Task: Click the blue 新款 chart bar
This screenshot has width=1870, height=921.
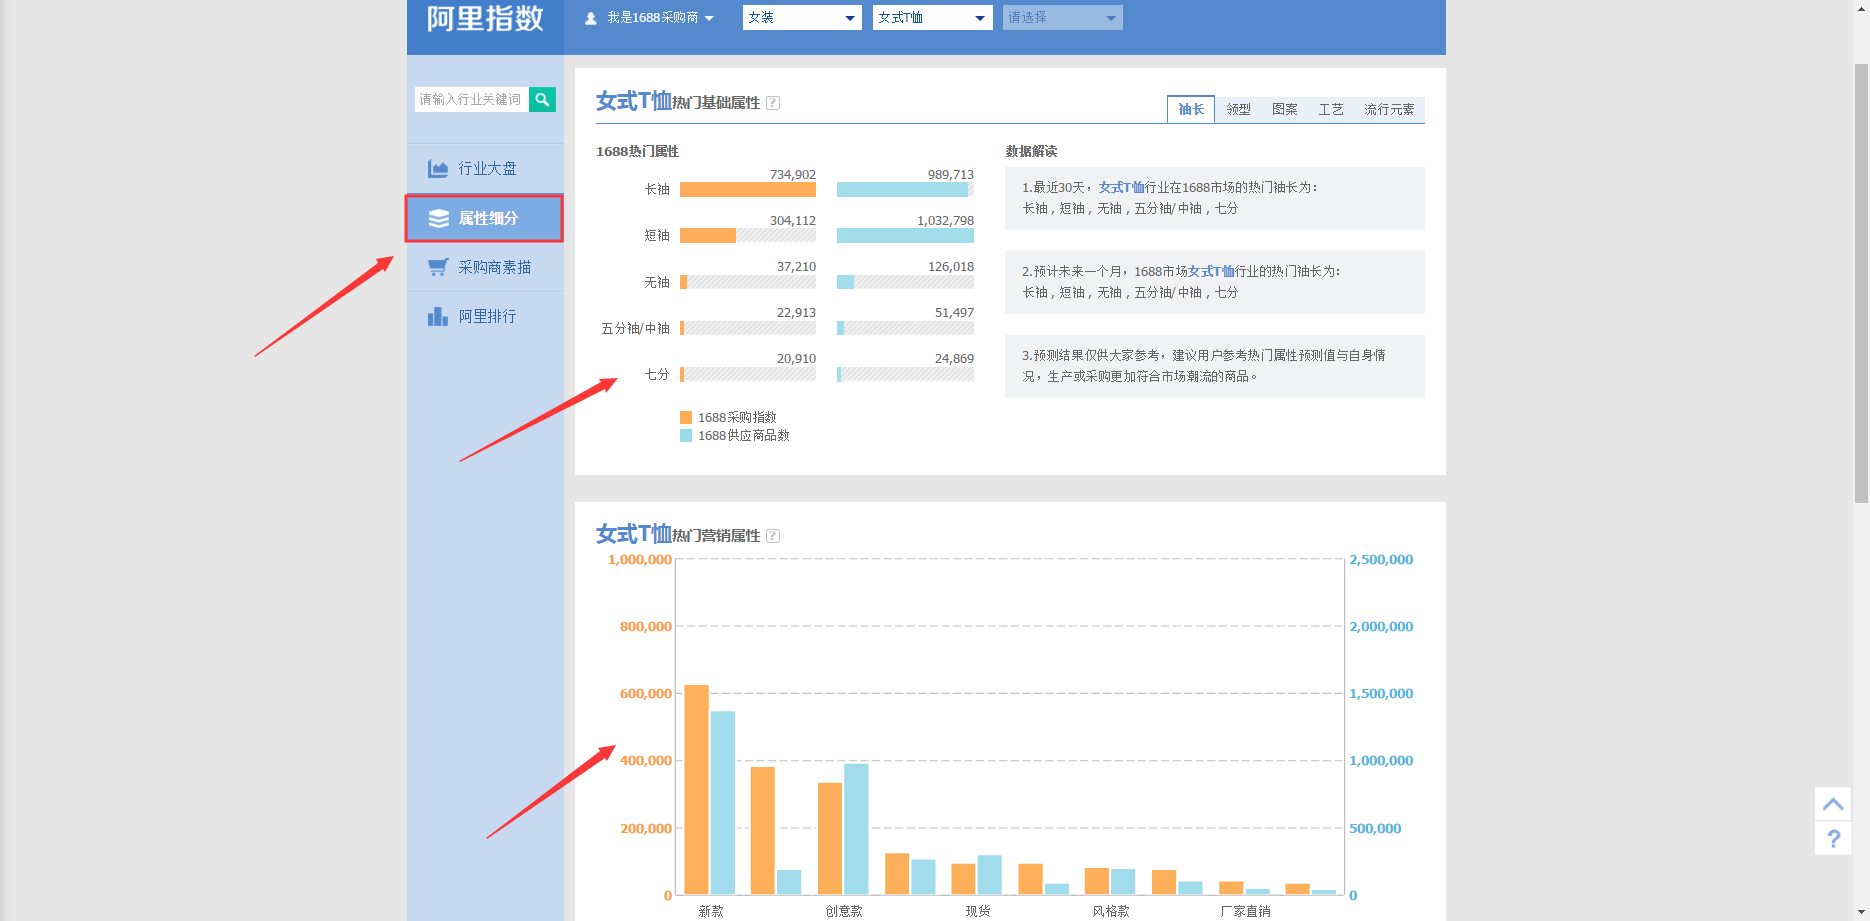Action: click(723, 803)
